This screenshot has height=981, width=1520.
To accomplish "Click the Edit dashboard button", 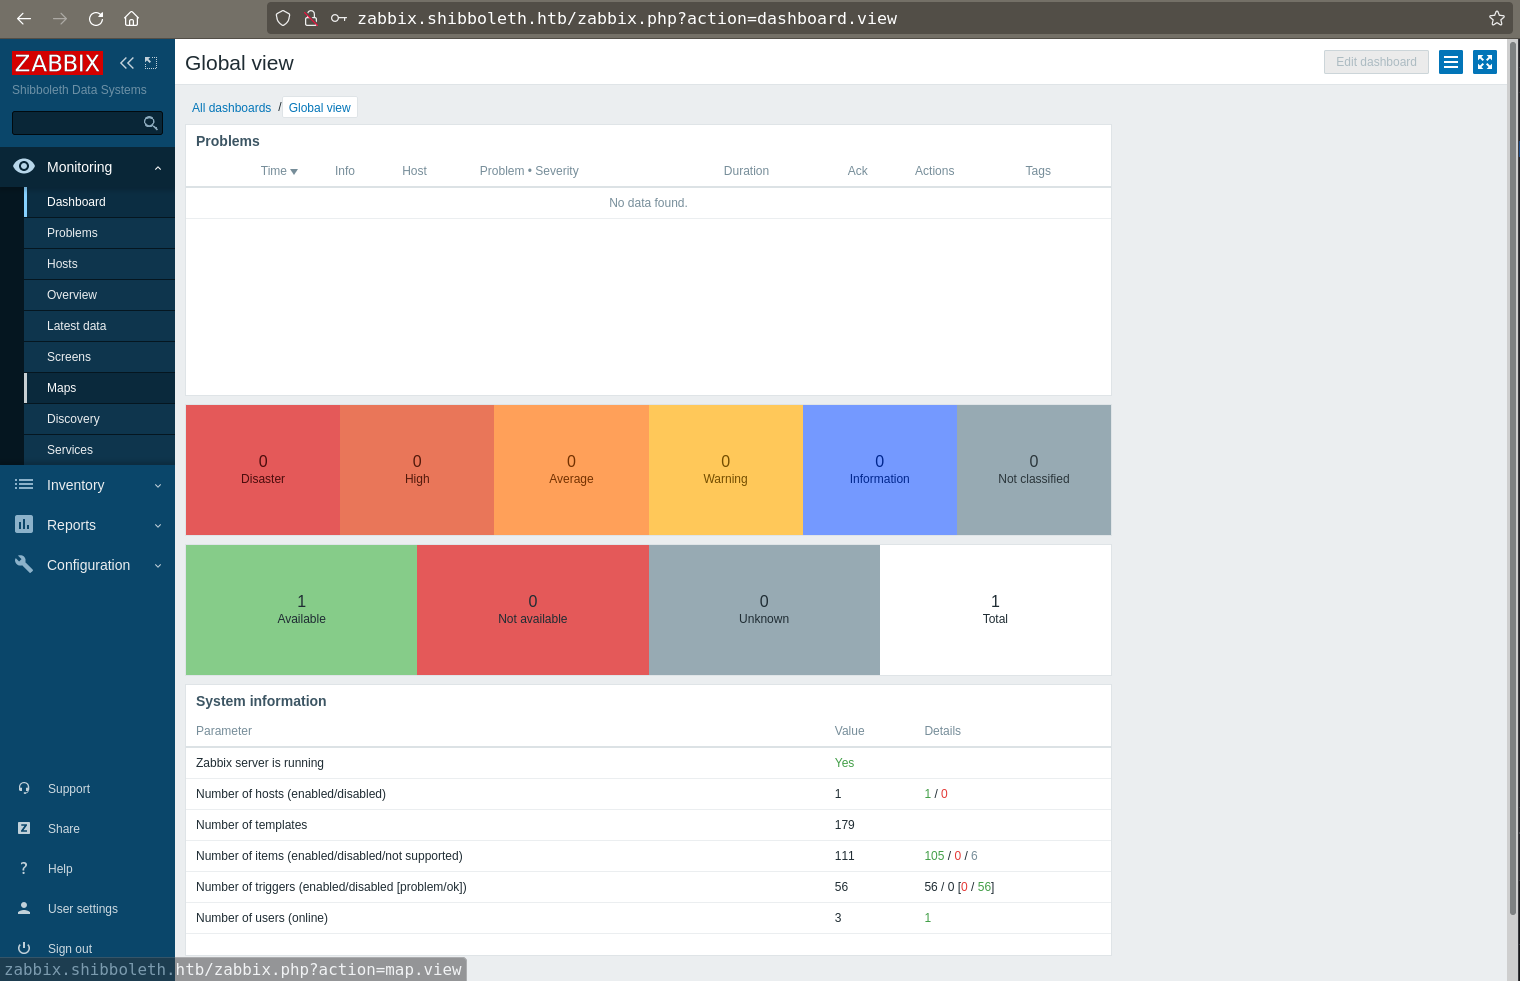I will (1375, 62).
